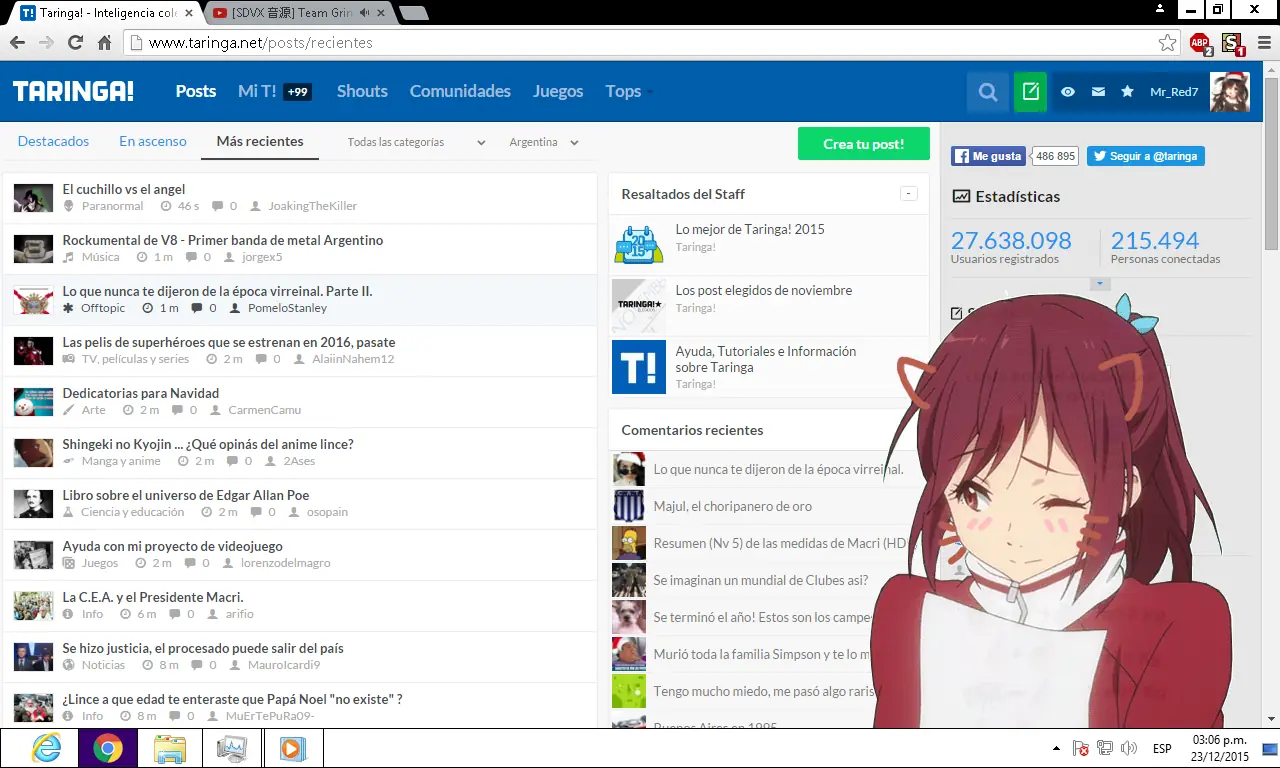Viewport: 1280px width, 768px height.
Task: Expand the statistics panel arrow
Action: coord(1100,284)
